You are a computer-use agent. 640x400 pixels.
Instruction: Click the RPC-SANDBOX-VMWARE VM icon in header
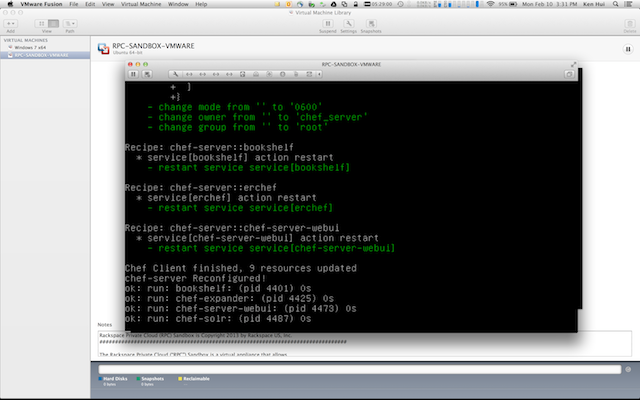tap(103, 49)
